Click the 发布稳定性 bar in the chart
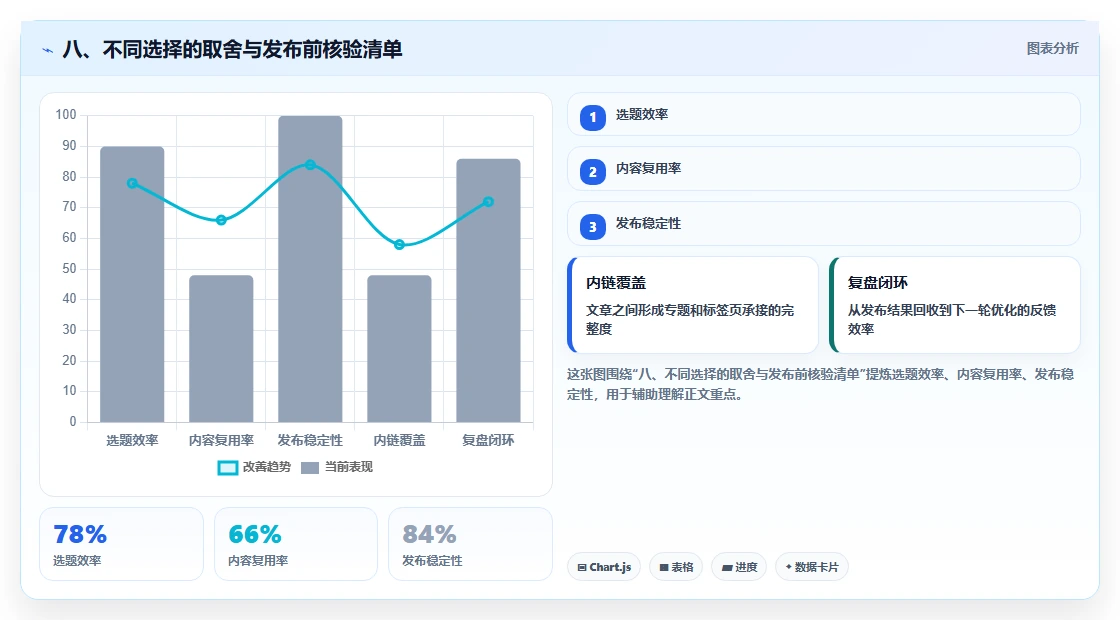 point(310,269)
